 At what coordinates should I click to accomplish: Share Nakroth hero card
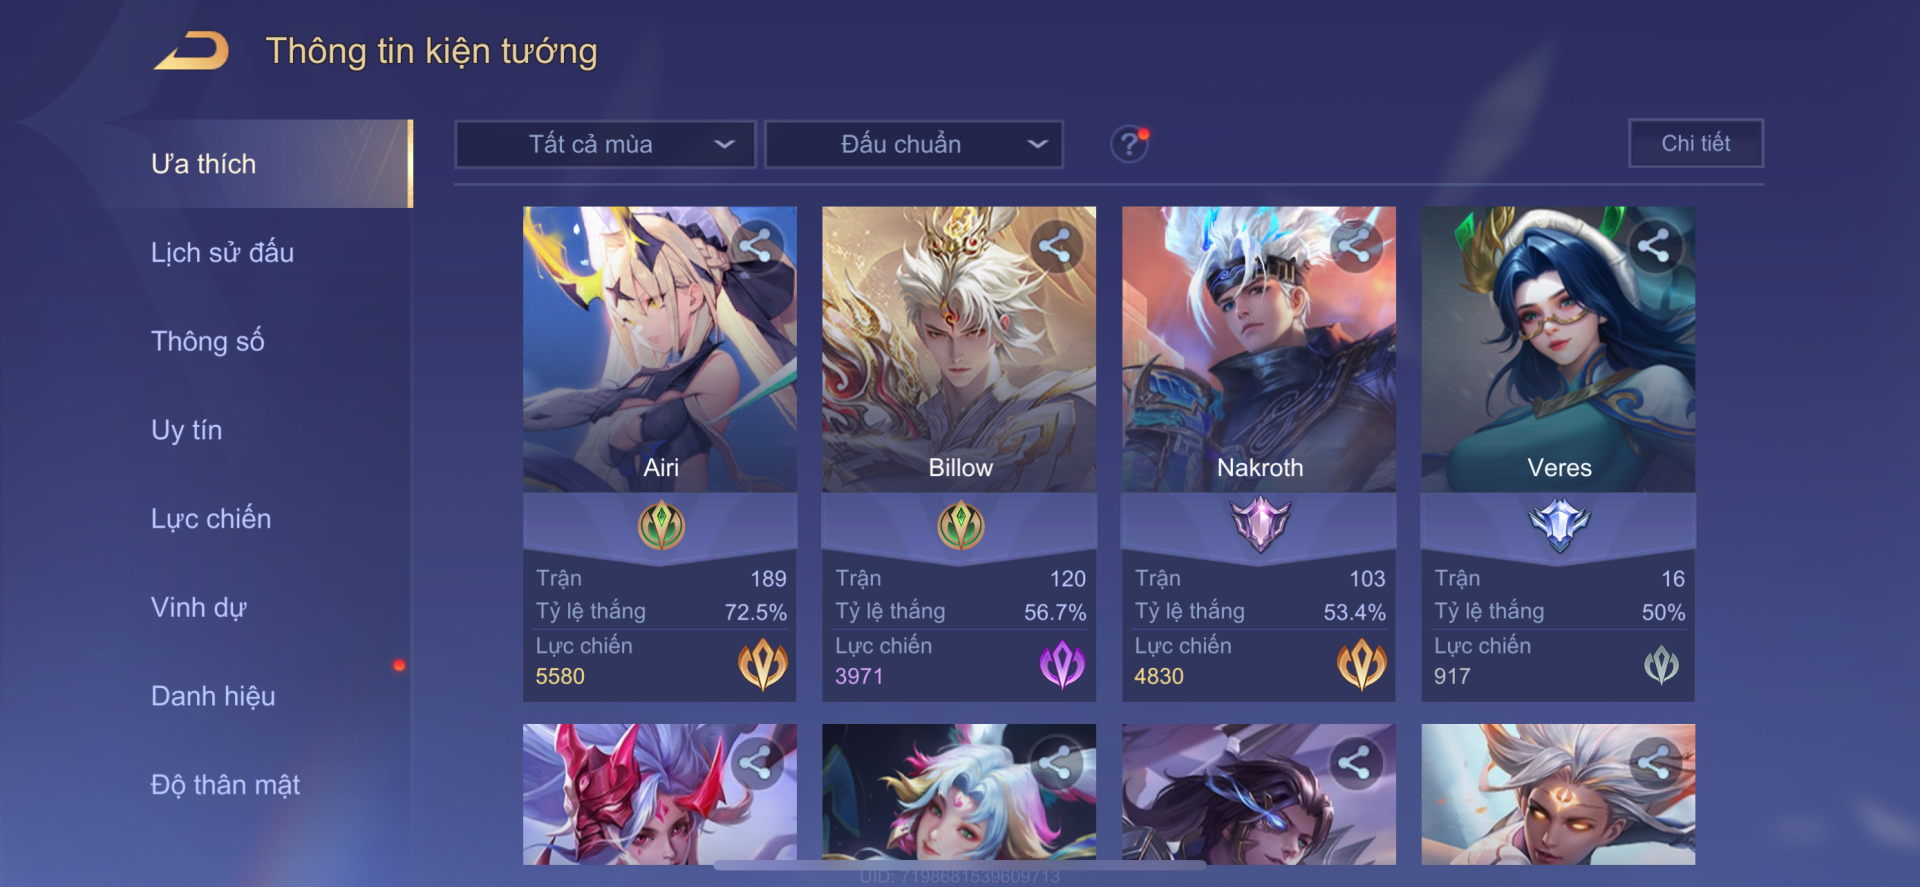1354,246
